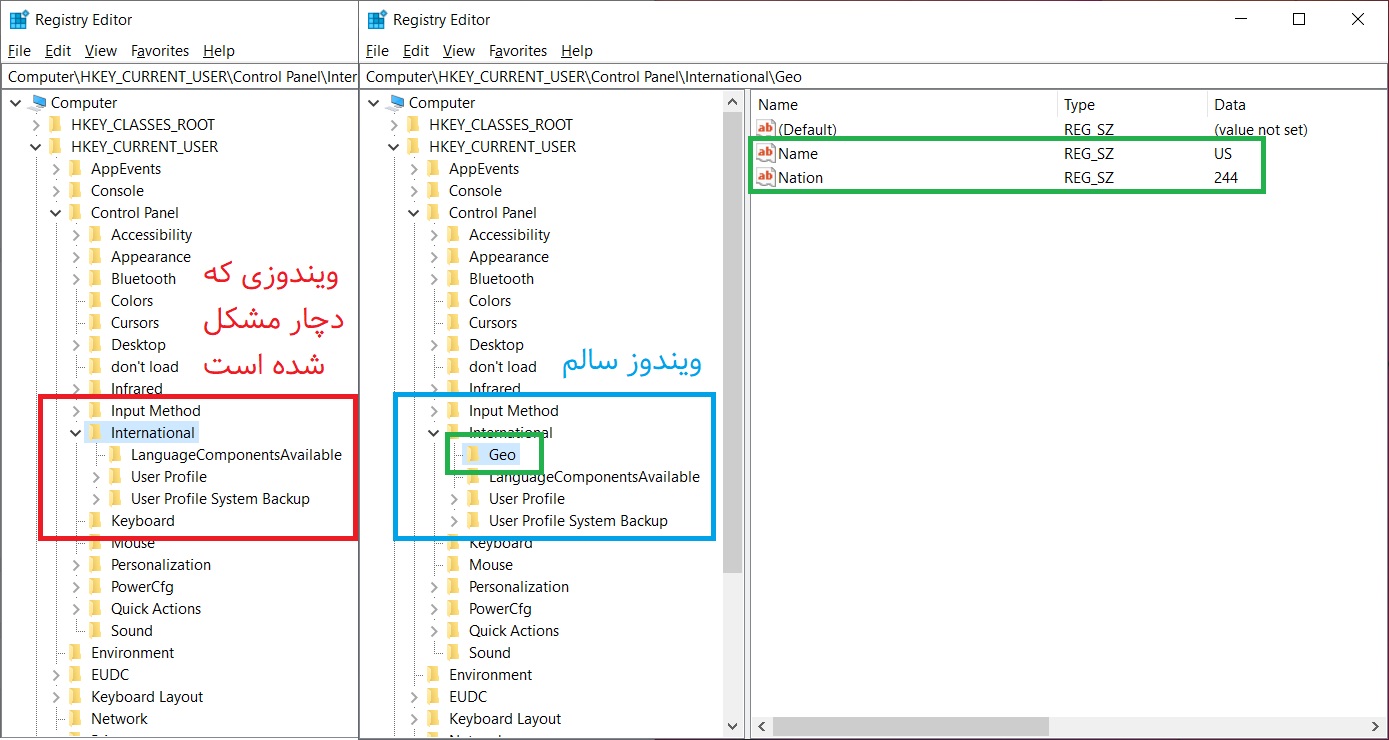Click the Nation value's ab string icon
This screenshot has width=1389, height=740.
click(x=766, y=177)
